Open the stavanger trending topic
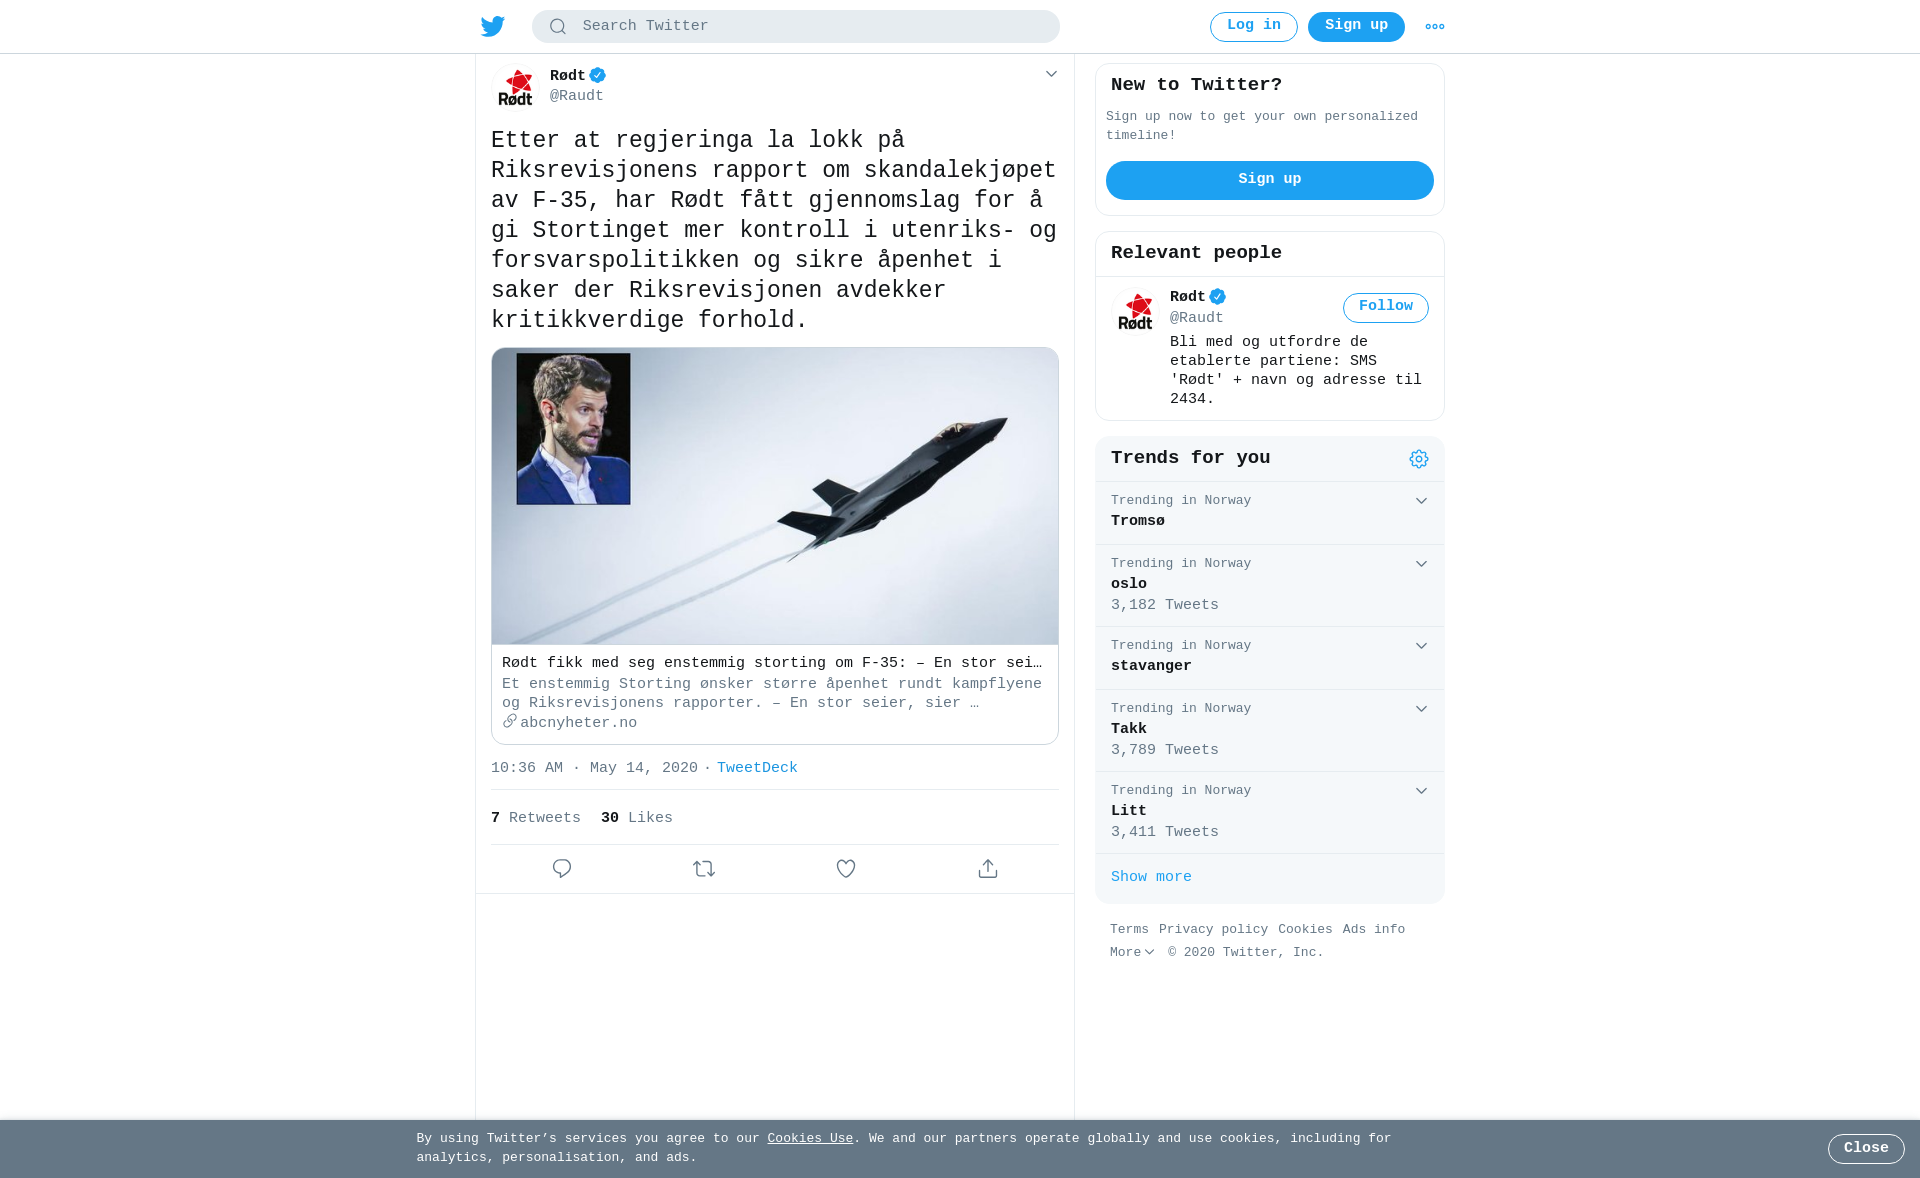This screenshot has height=1178, width=1920. click(1270, 659)
